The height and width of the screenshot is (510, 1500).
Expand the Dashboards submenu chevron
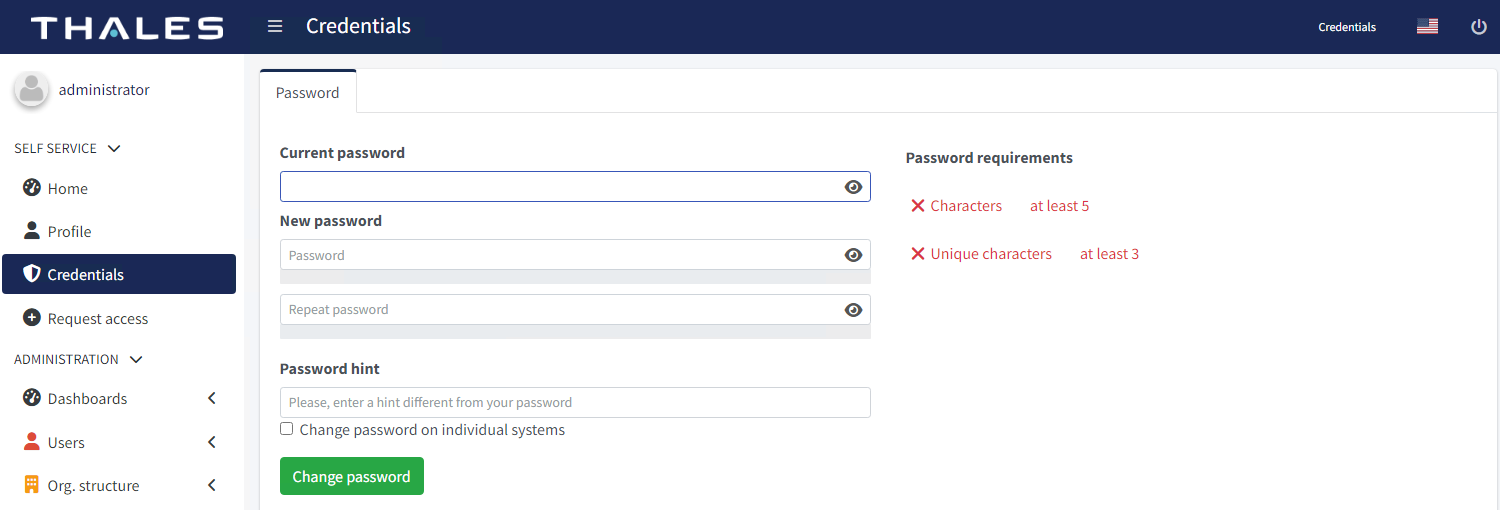click(x=212, y=398)
